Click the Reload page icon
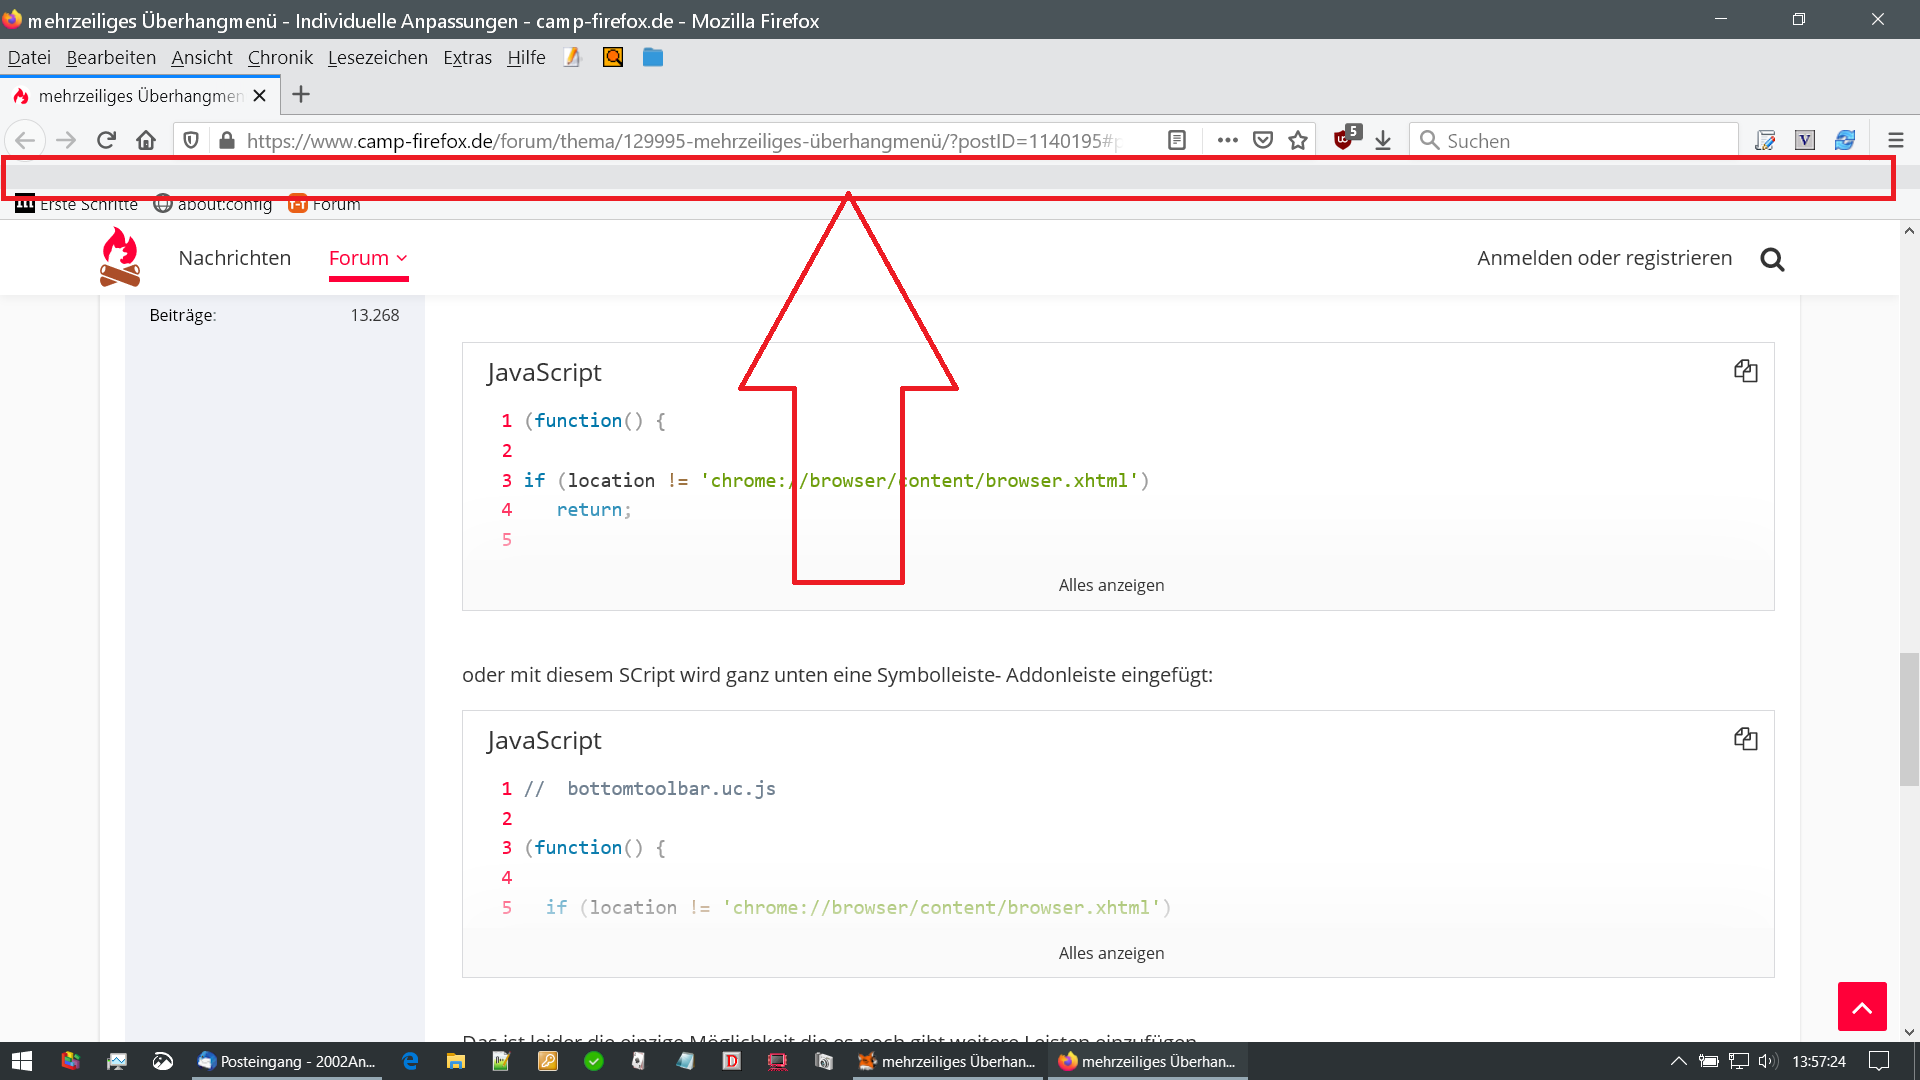This screenshot has width=1920, height=1080. [x=106, y=140]
